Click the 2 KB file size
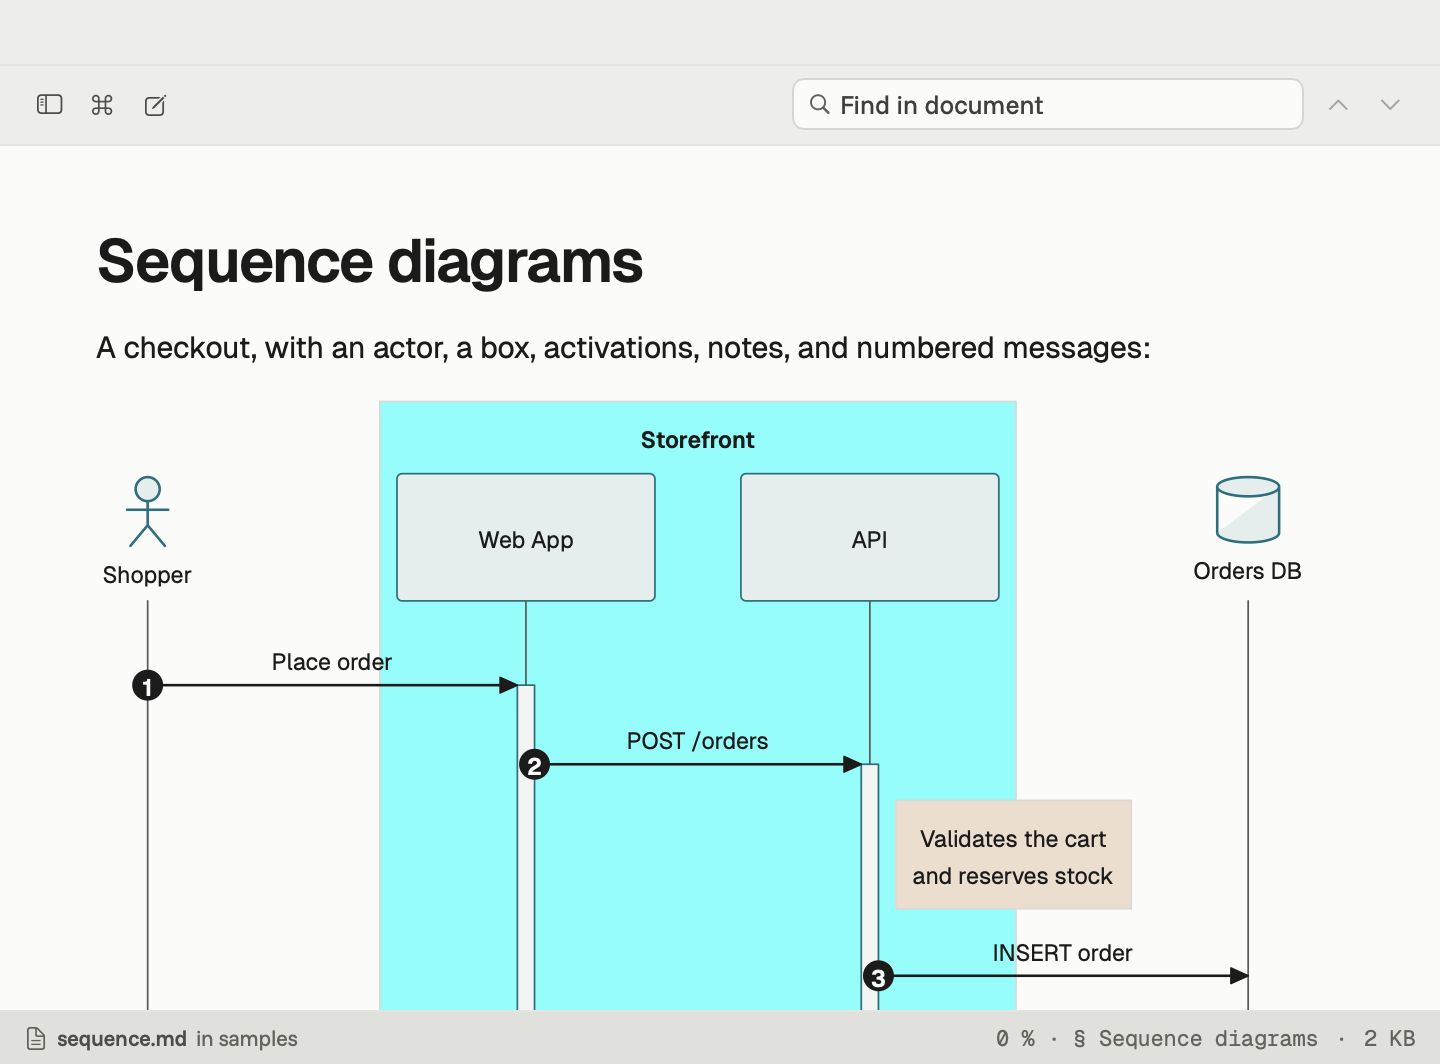The image size is (1440, 1064). coord(1389,1039)
